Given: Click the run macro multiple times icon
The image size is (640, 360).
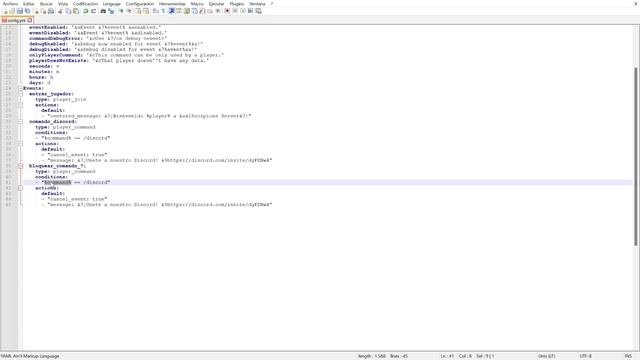Looking at the screenshot, I should (251, 11).
